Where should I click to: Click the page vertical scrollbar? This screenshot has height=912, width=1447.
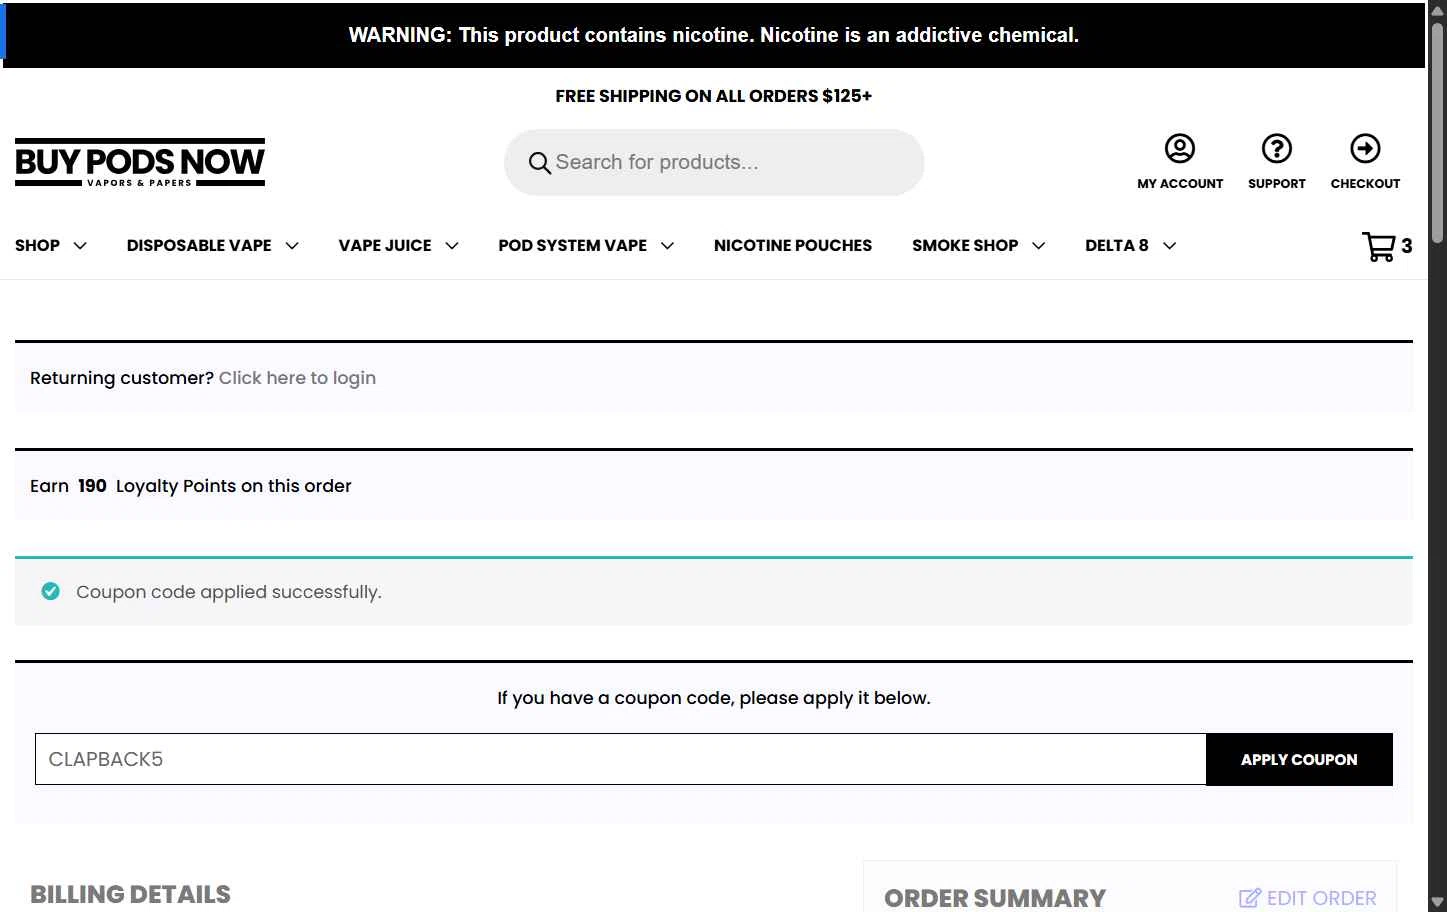click(x=1437, y=456)
